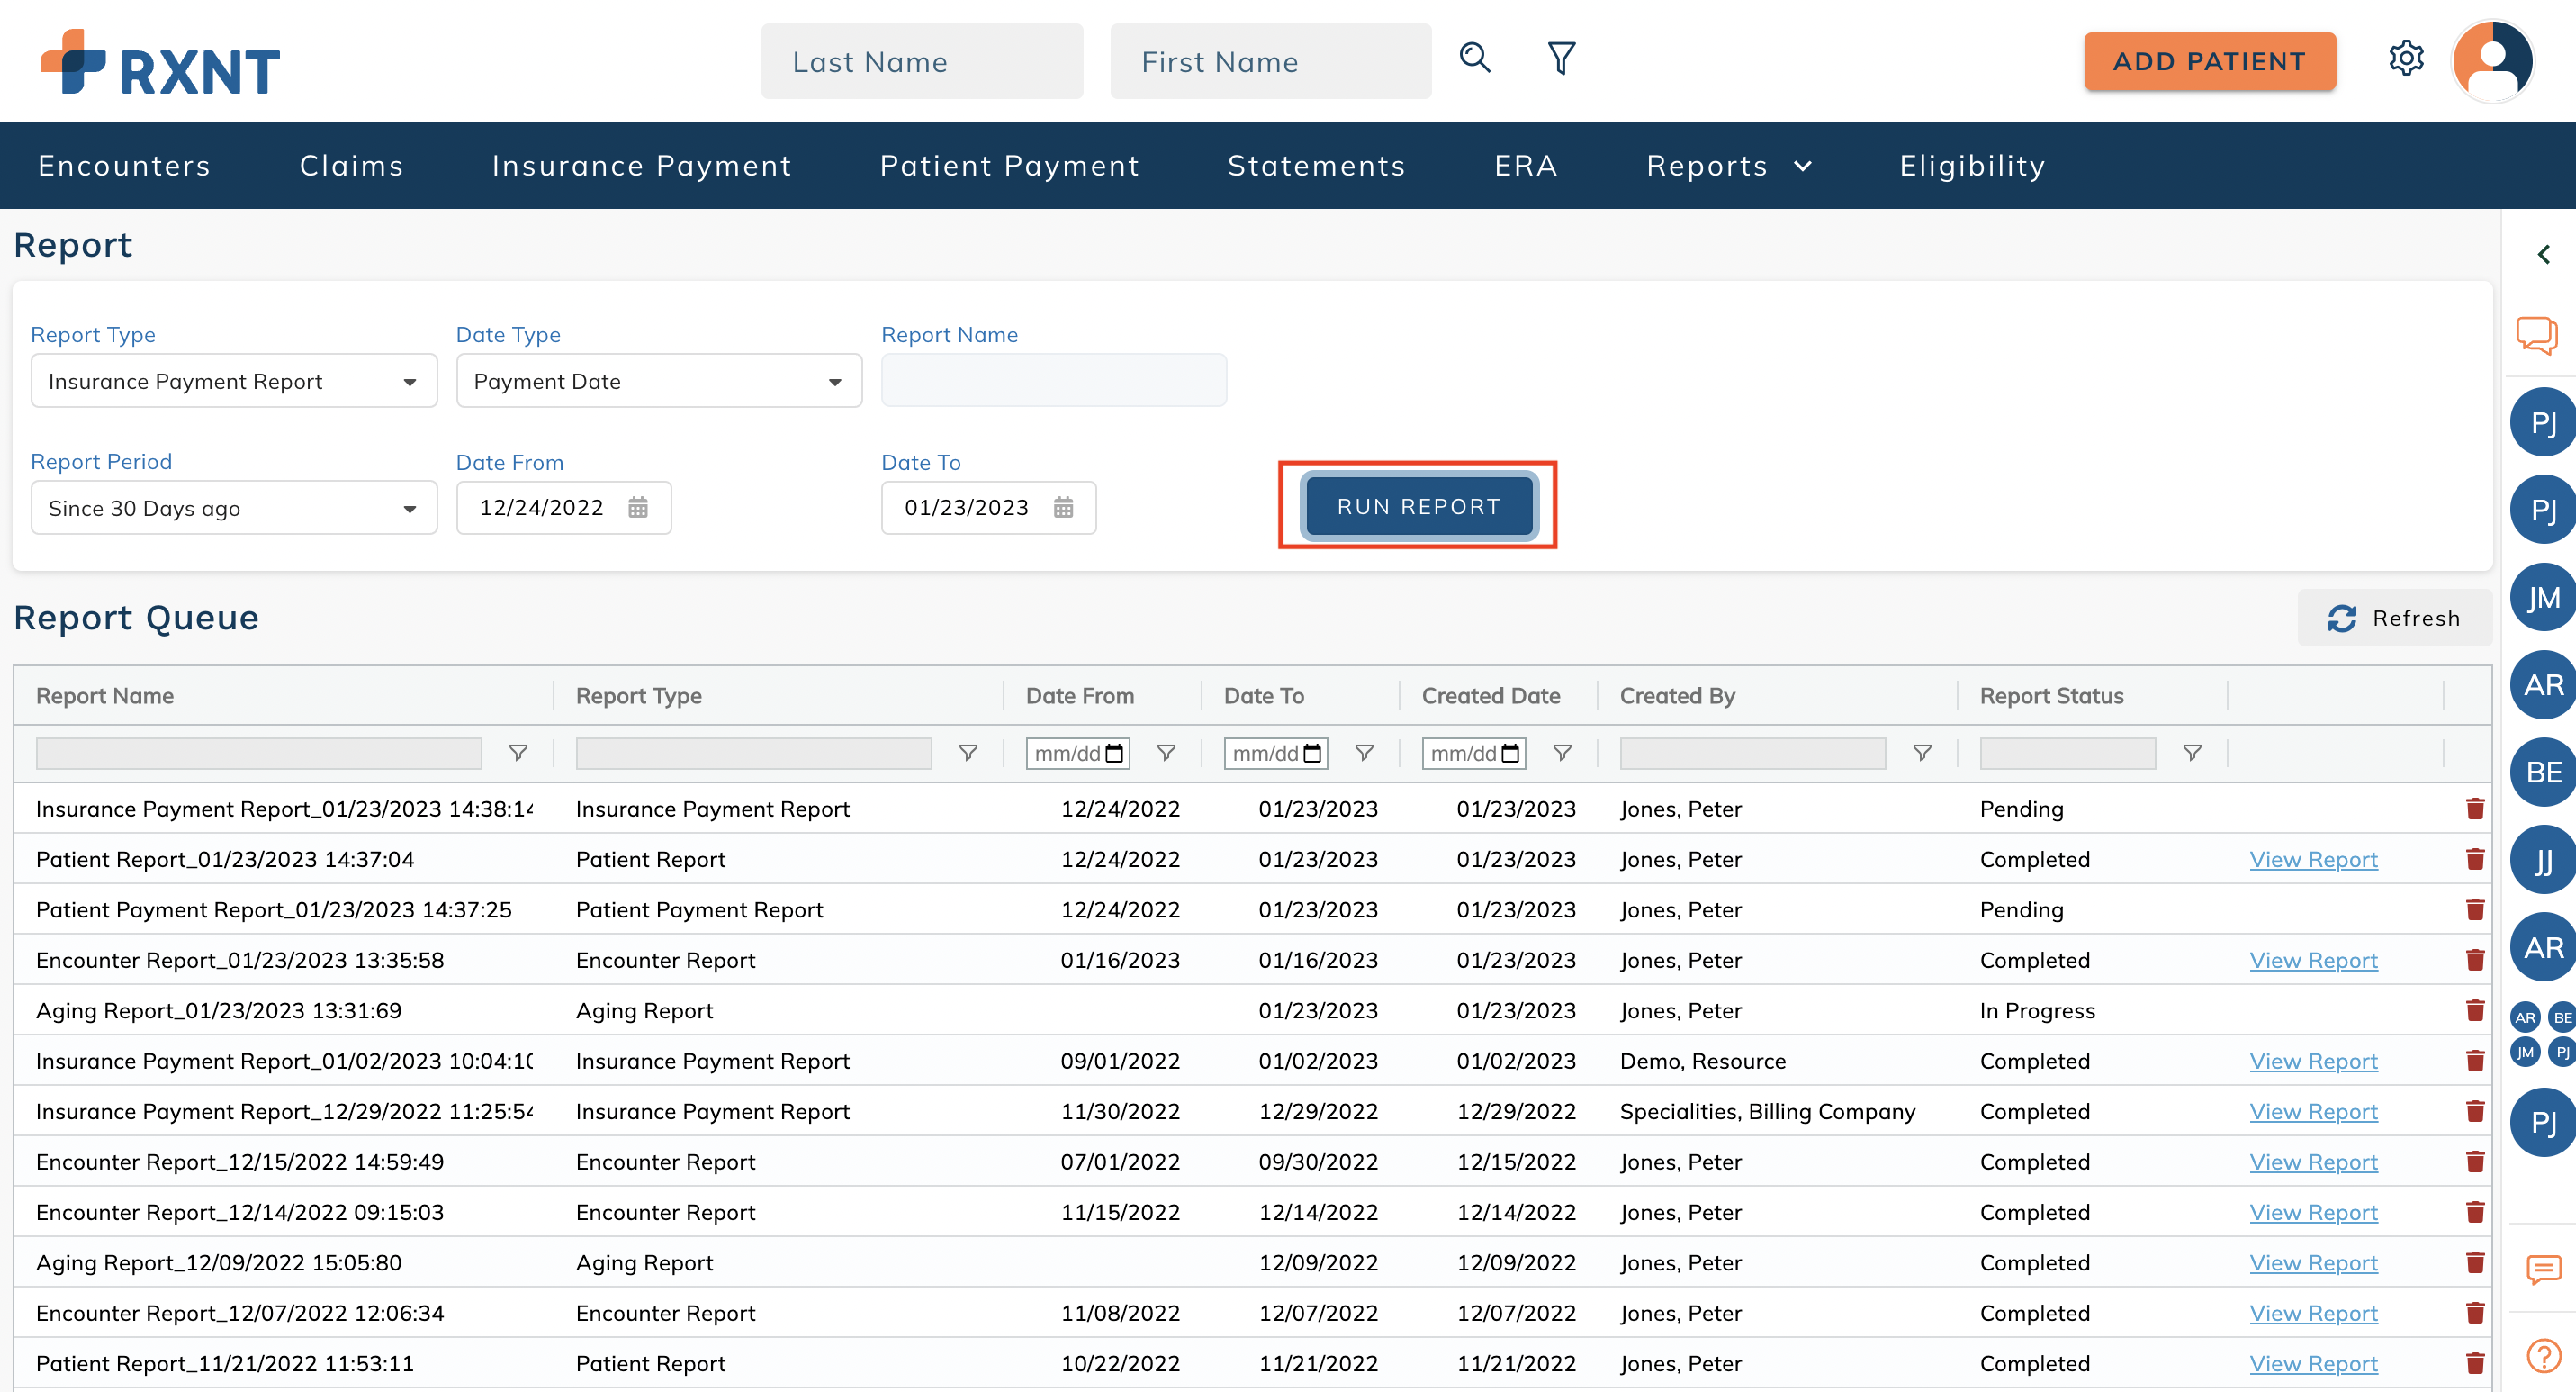Open the BE avatar in sidebar
This screenshot has height=1392, width=2576.
(x=2543, y=772)
